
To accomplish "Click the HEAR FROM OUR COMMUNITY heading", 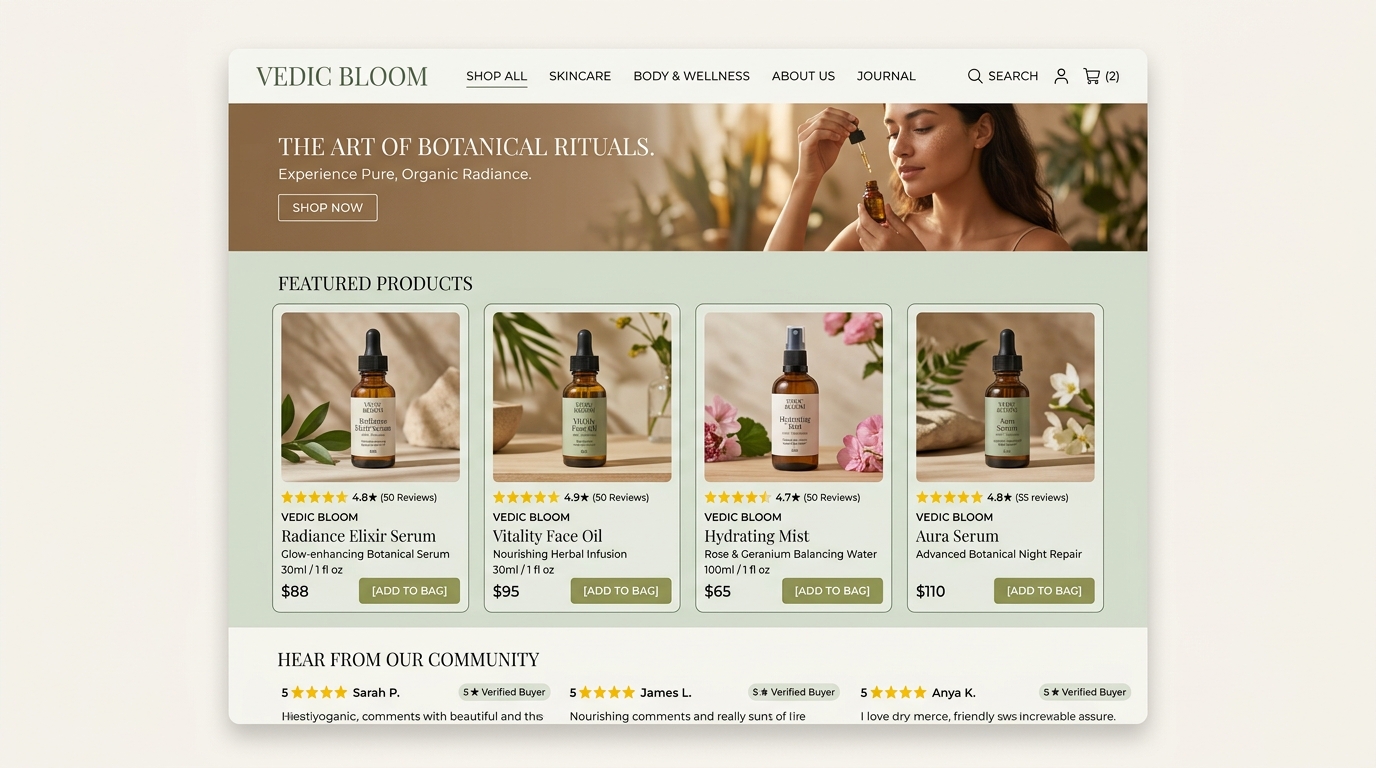I will [408, 659].
